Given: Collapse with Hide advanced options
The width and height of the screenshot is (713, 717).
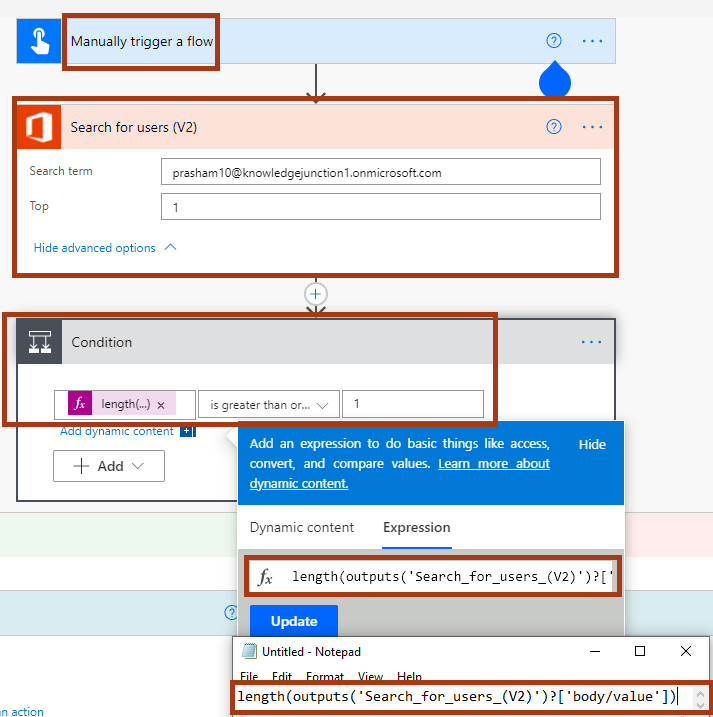Looking at the screenshot, I should click(105, 248).
